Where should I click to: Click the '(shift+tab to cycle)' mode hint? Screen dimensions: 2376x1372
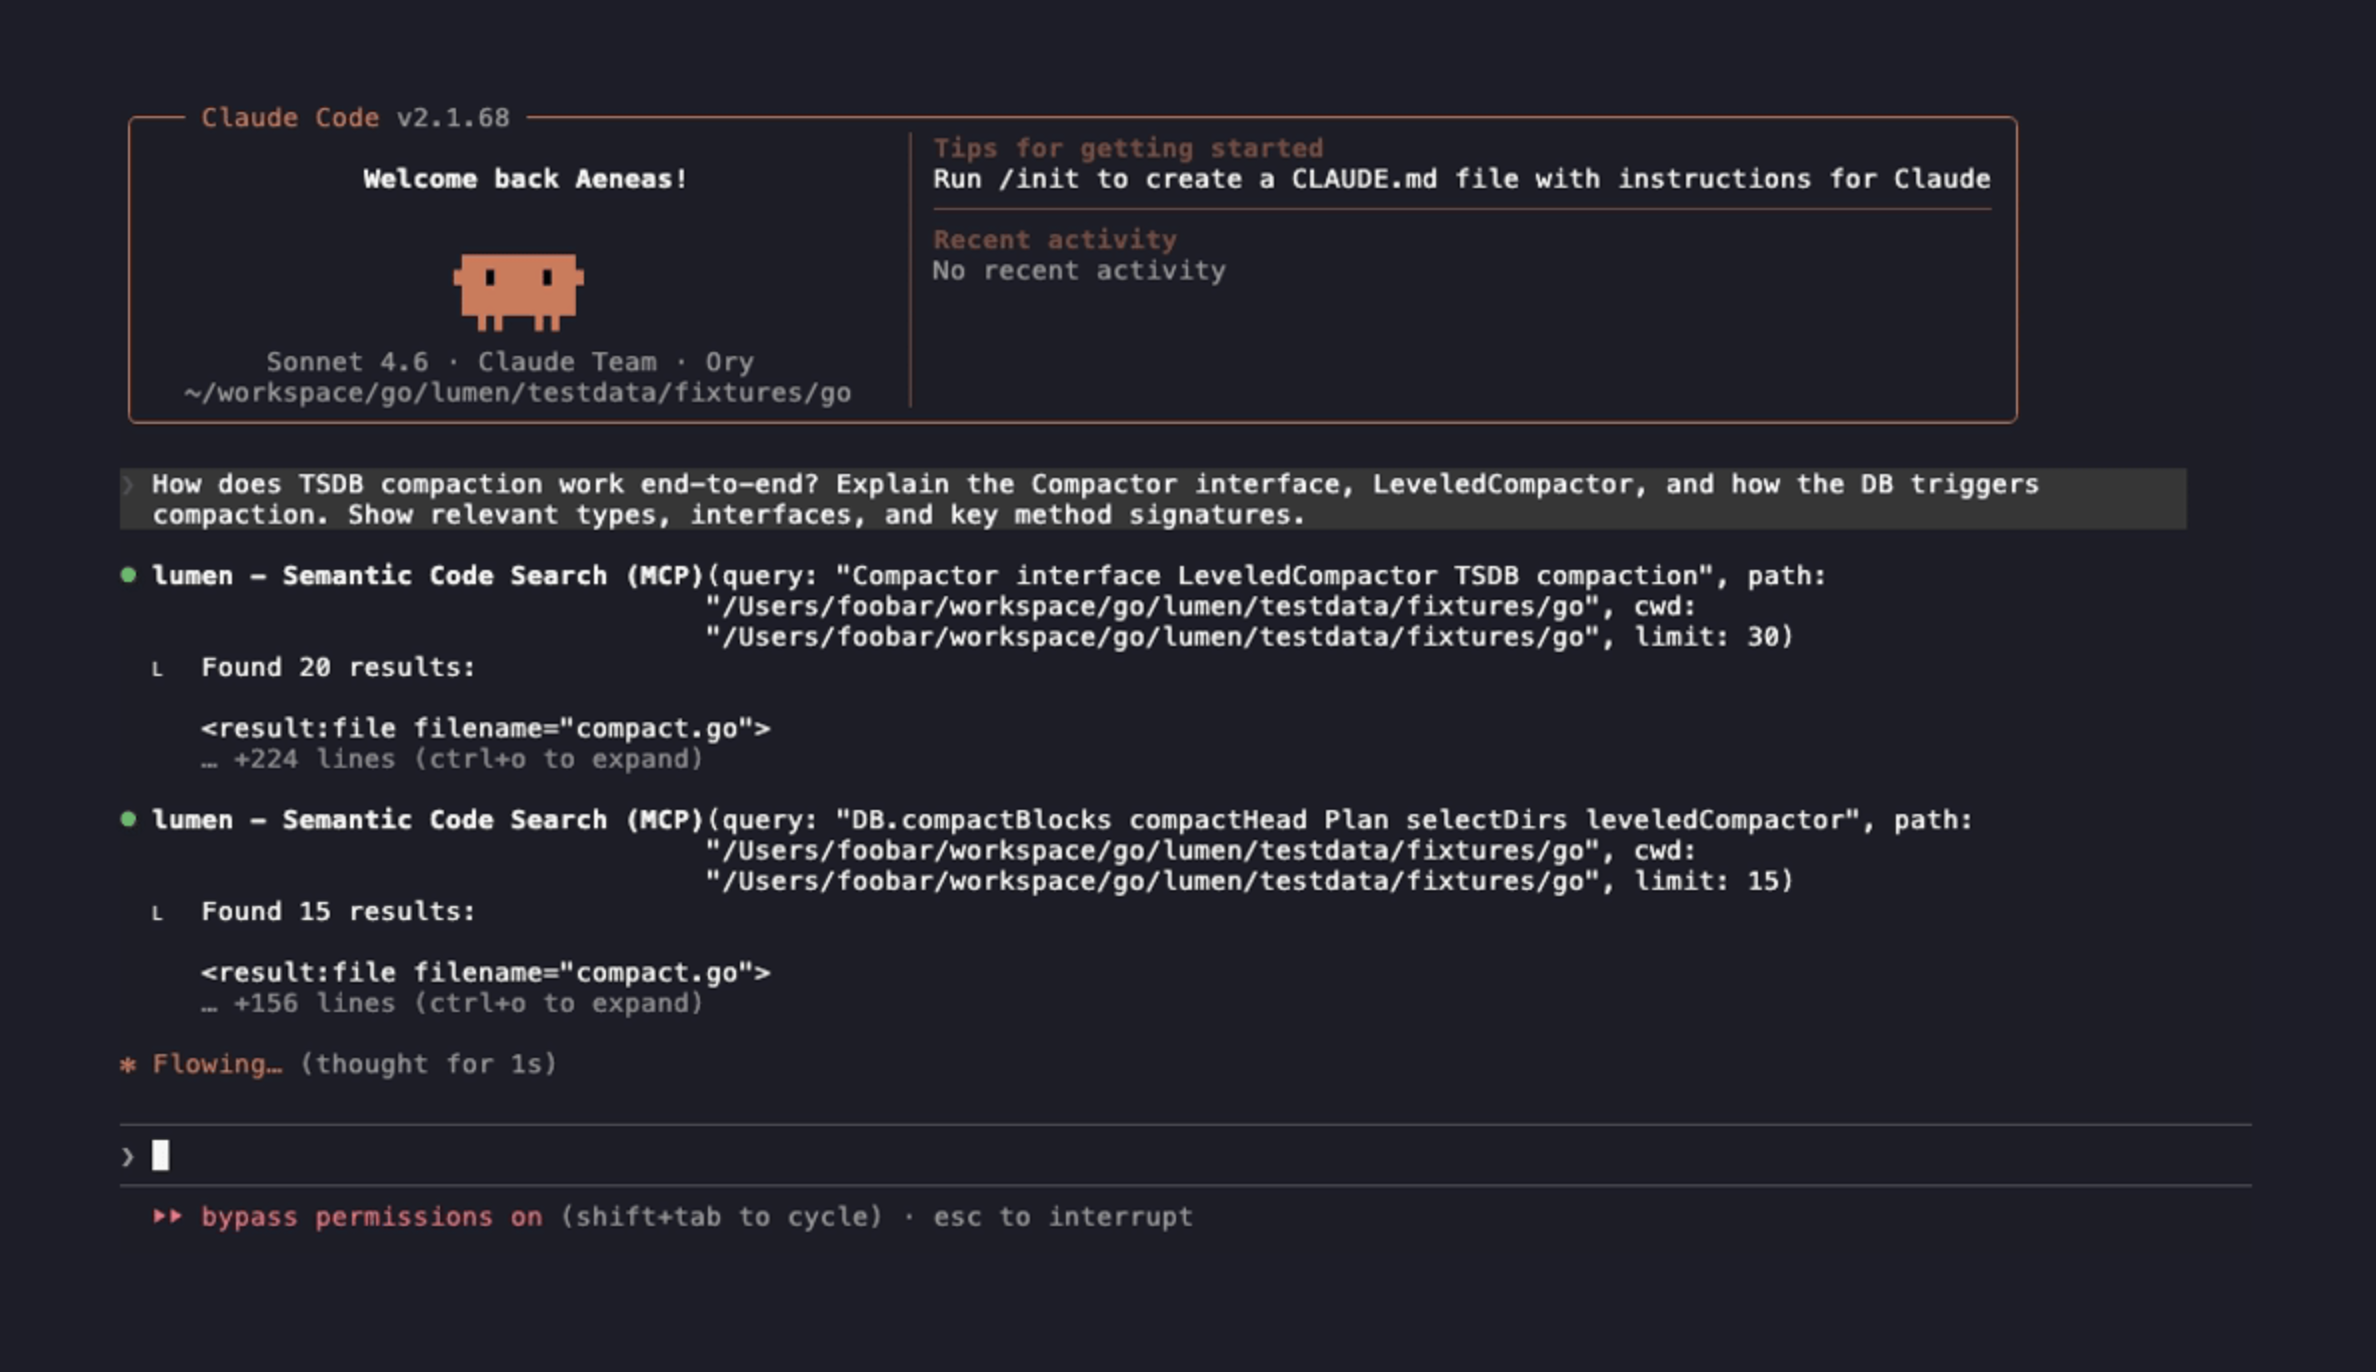coord(721,1217)
